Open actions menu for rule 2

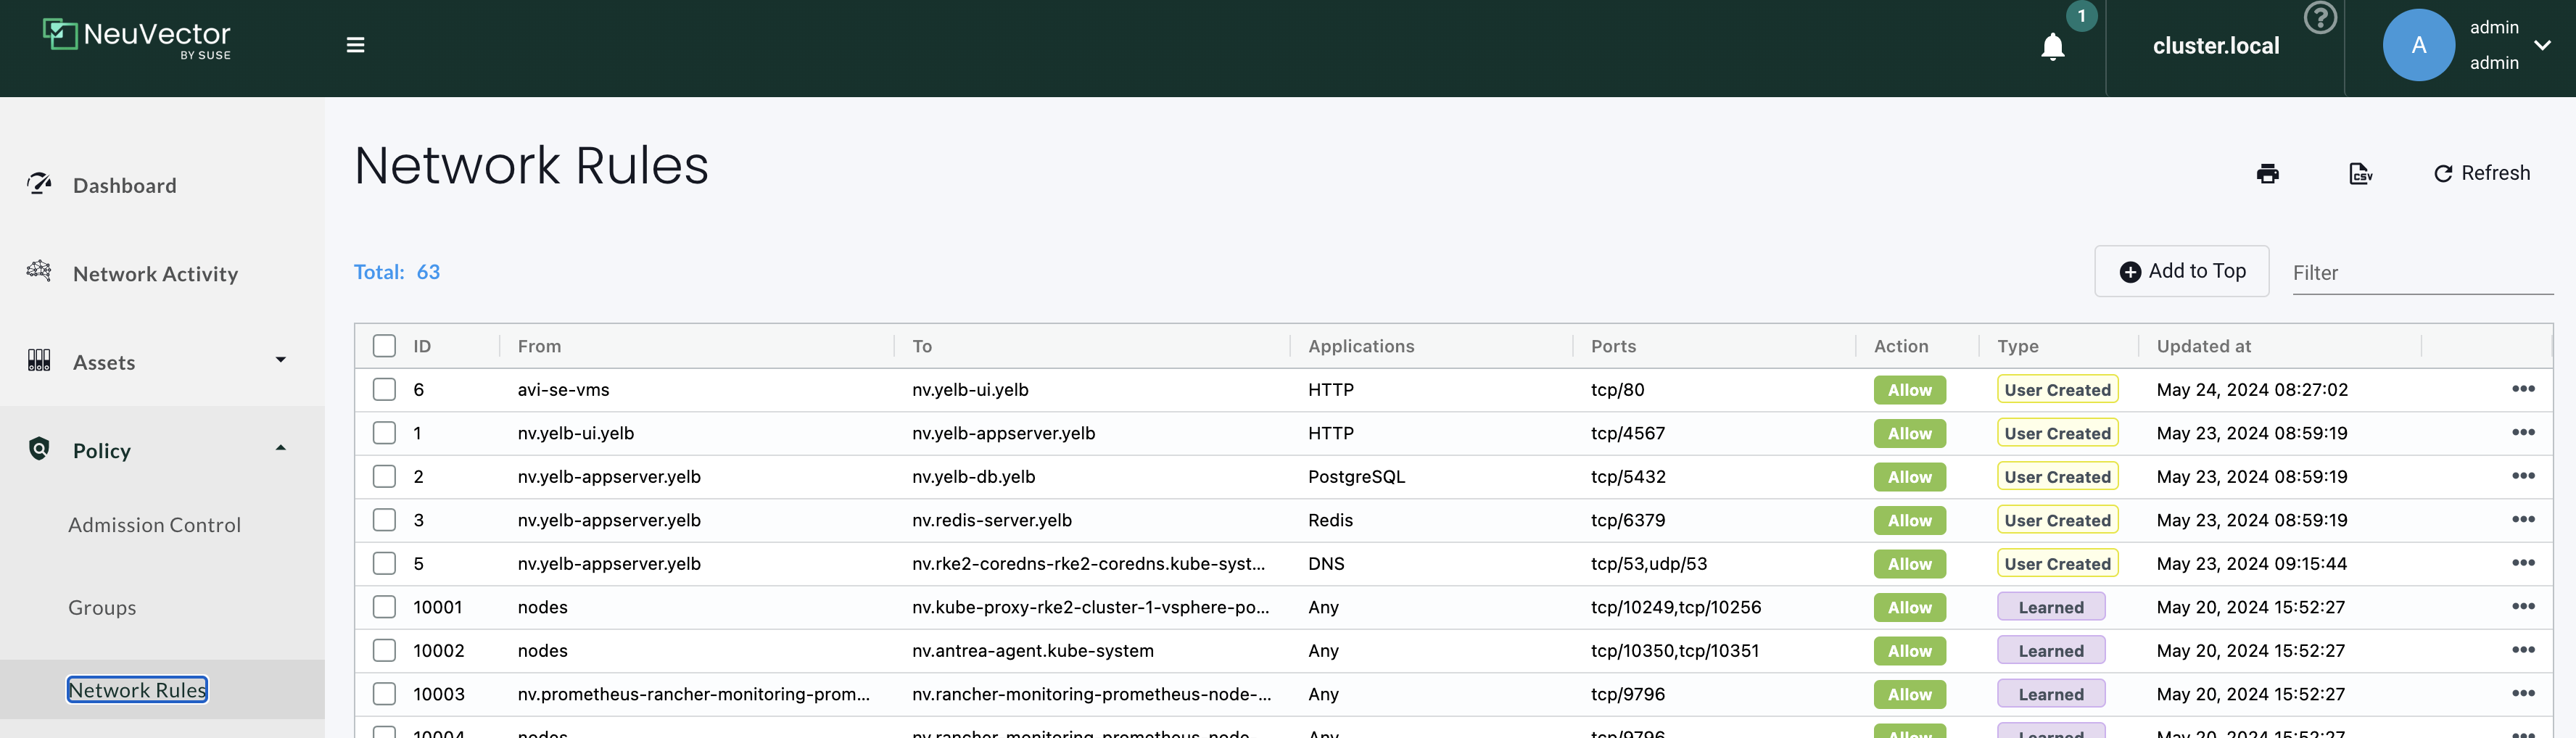click(2522, 476)
